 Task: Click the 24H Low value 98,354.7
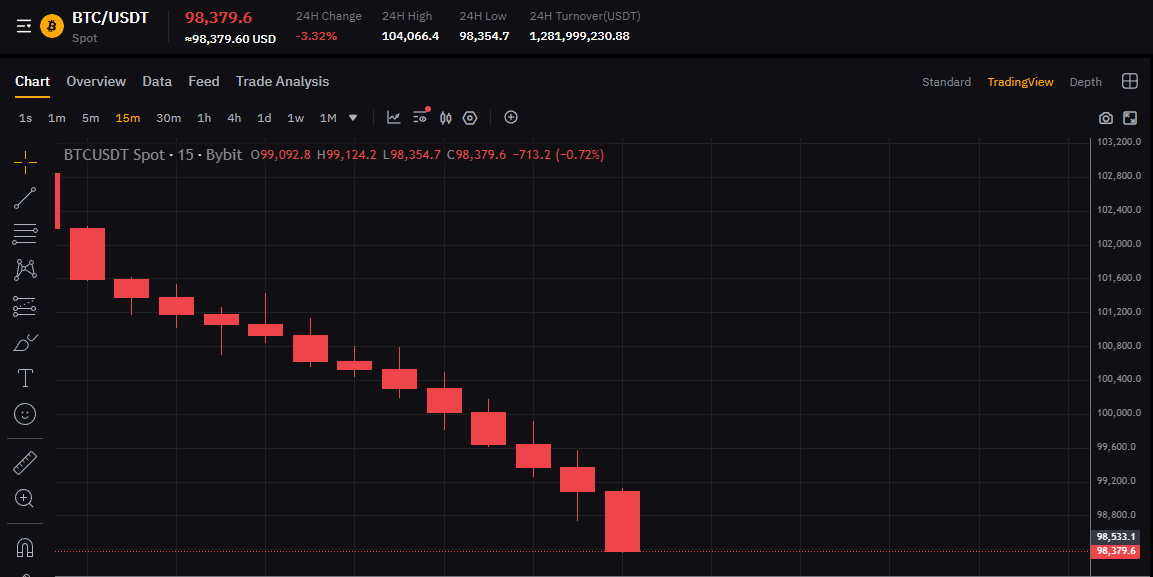pyautogui.click(x=484, y=36)
